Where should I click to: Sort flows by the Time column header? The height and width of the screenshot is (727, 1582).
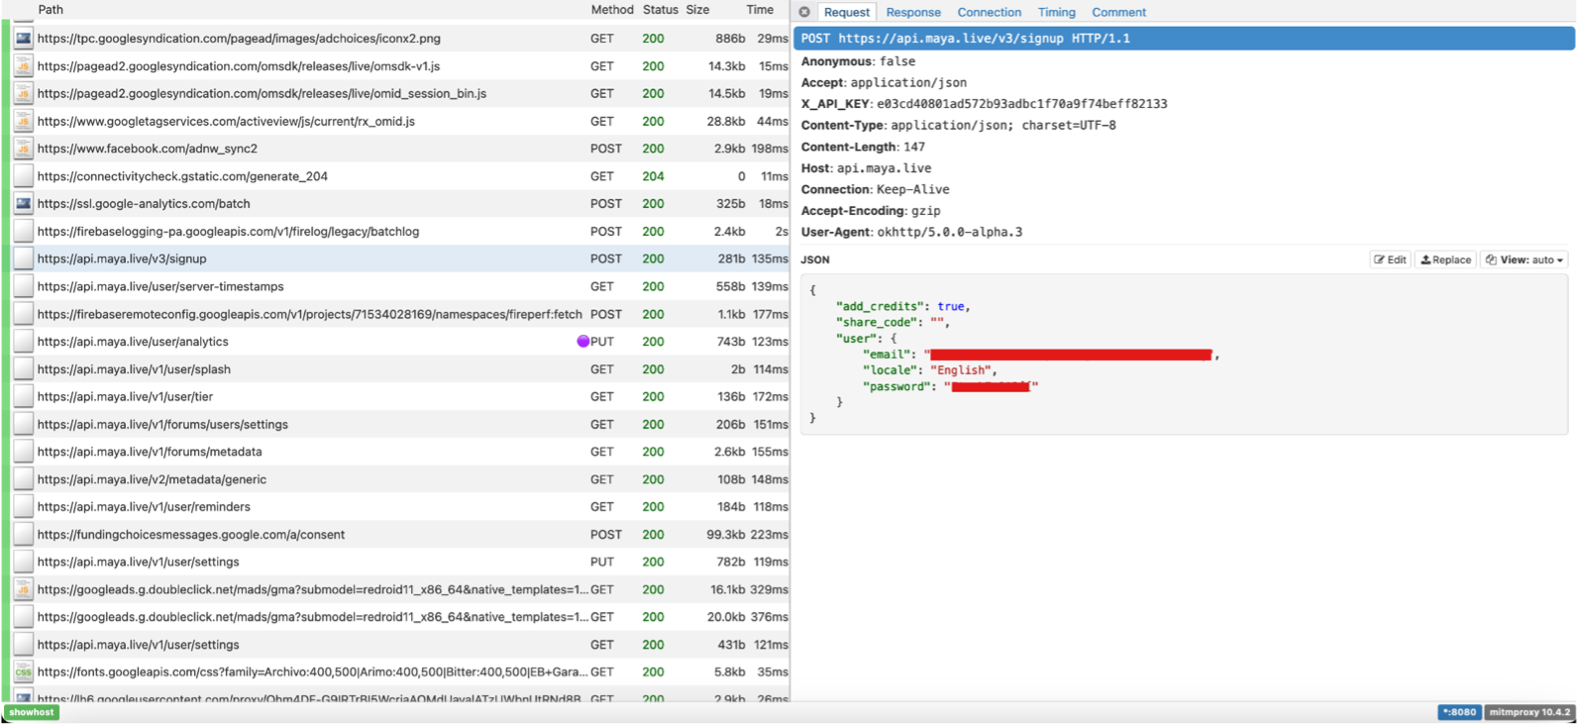coord(759,9)
